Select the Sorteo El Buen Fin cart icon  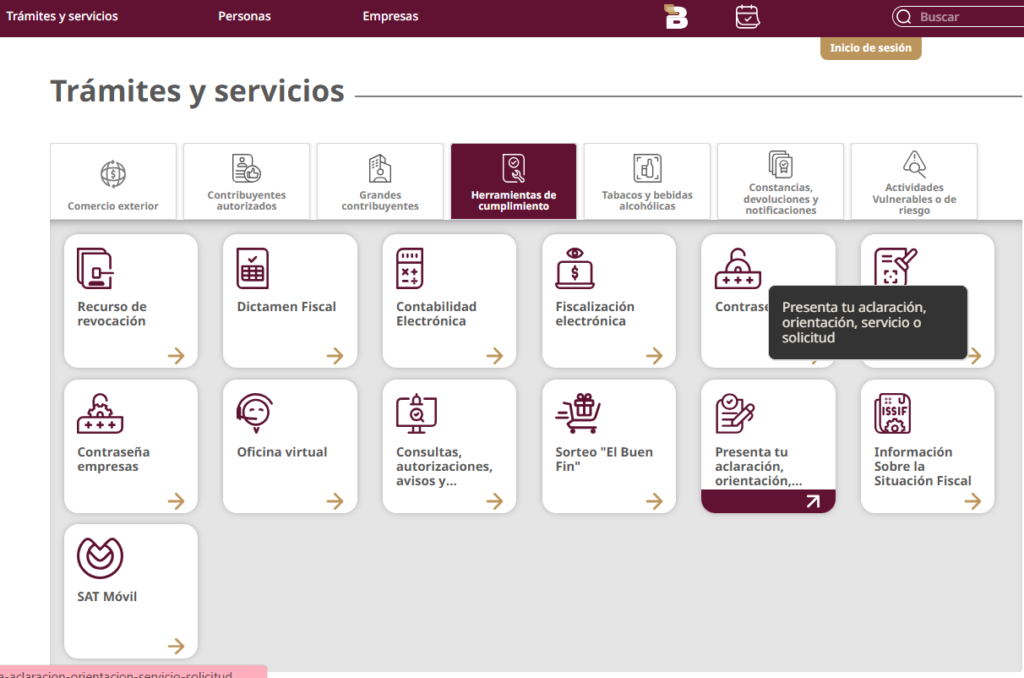pos(578,413)
